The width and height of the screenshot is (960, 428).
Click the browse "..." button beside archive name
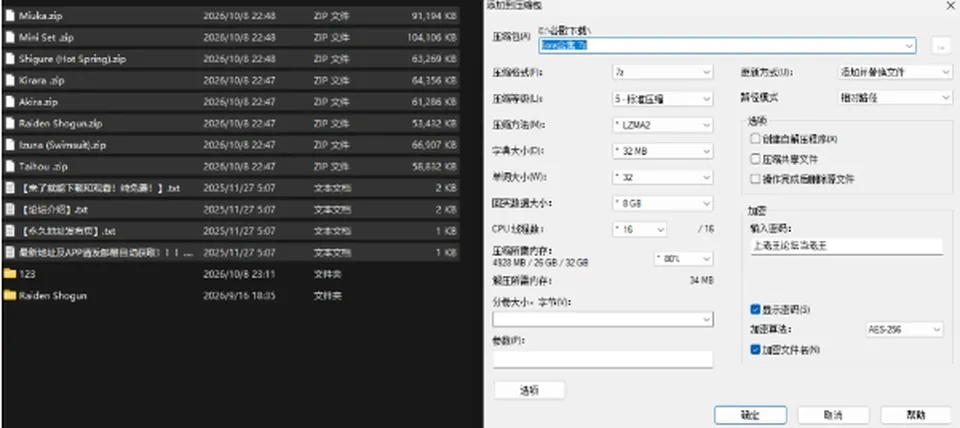click(941, 46)
